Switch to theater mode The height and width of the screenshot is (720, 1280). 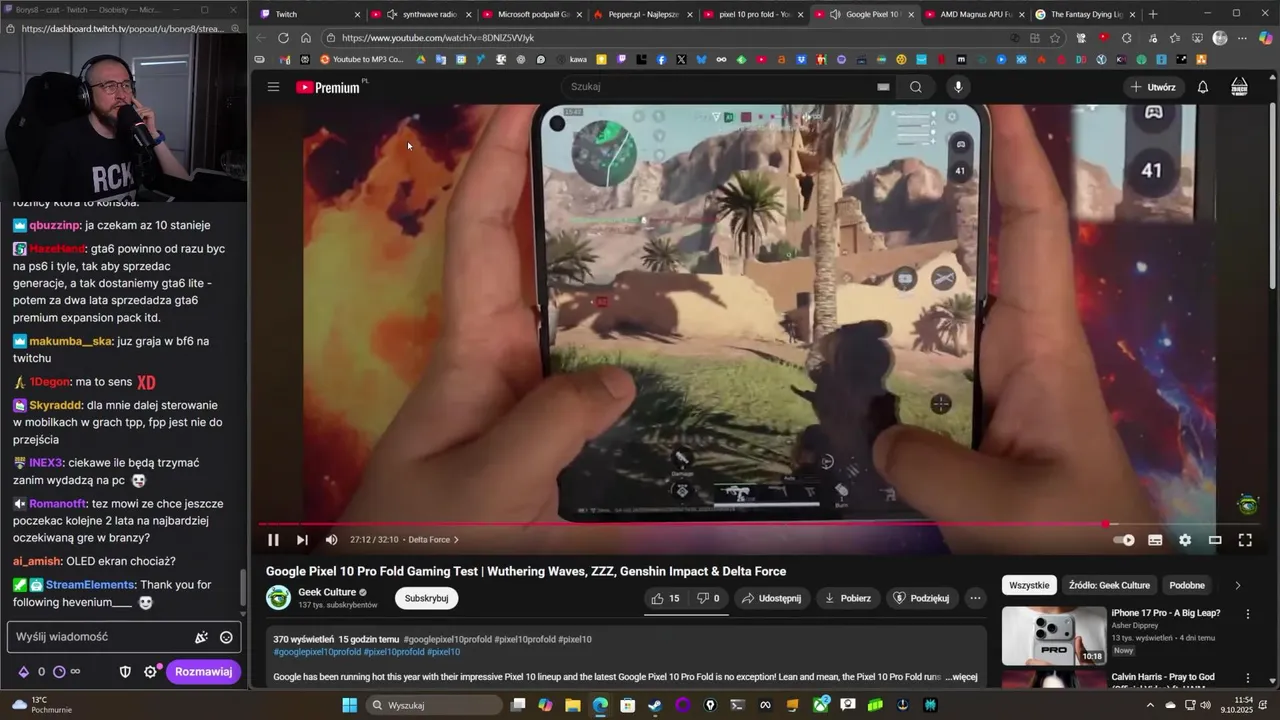point(1215,540)
